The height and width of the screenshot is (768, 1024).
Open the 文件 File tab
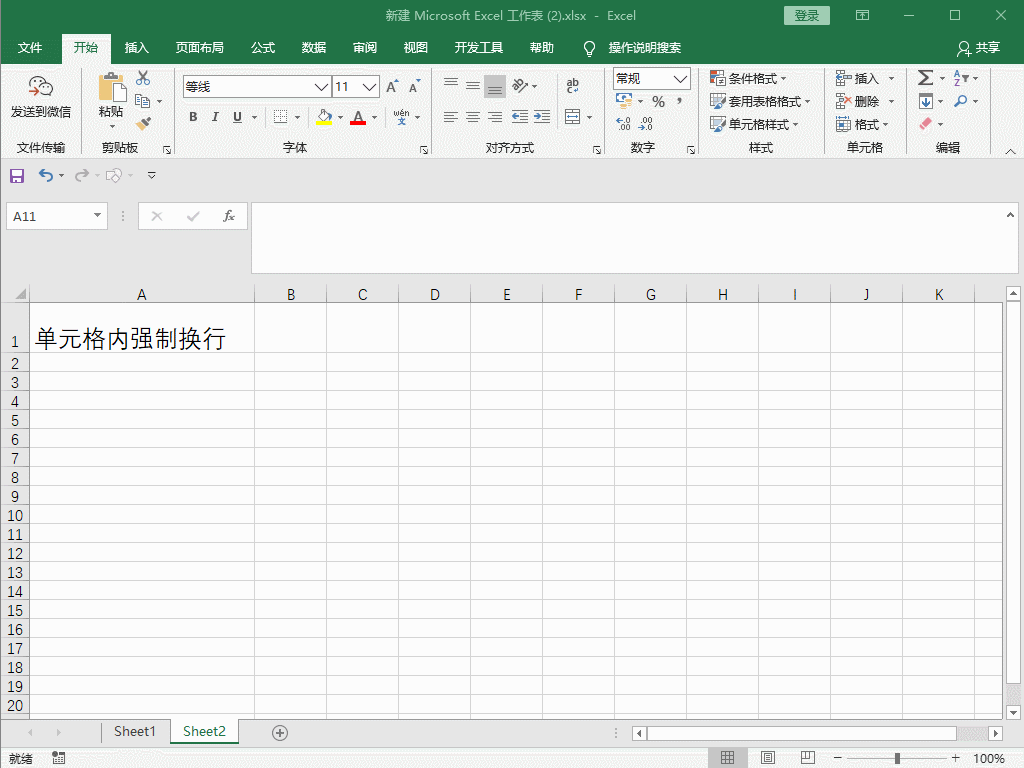coord(30,48)
